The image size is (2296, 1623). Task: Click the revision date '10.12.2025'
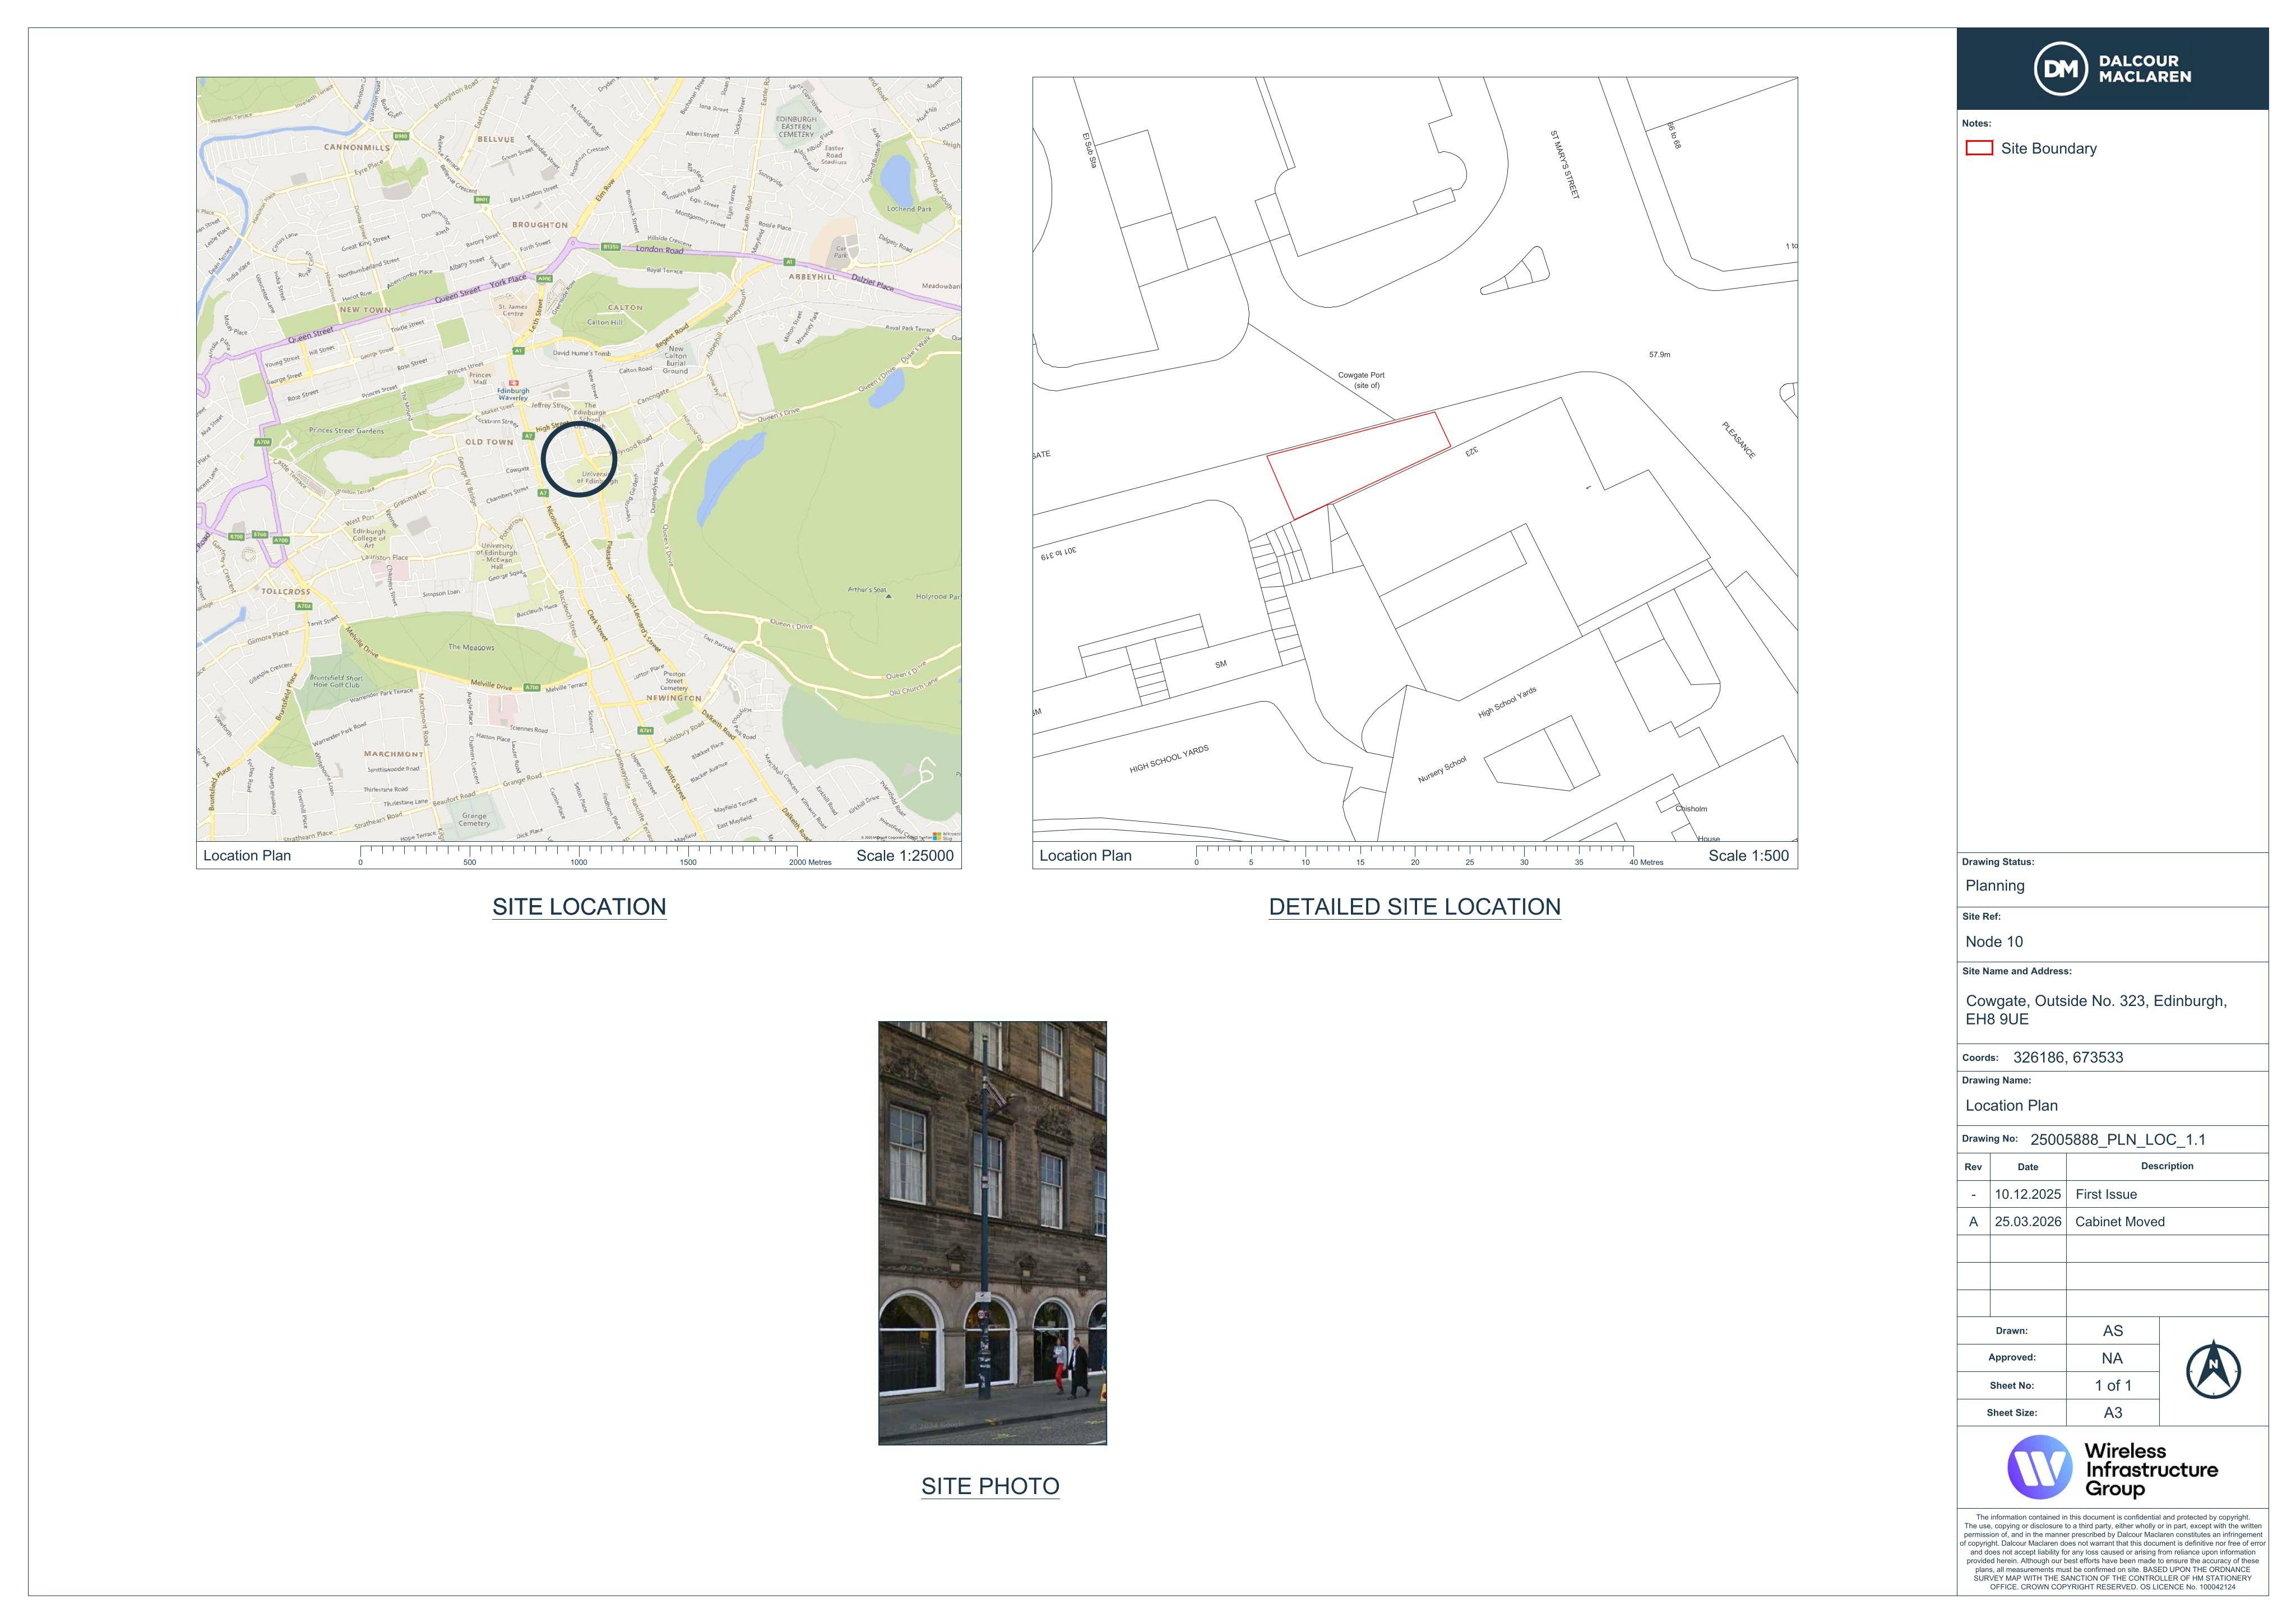(x=2028, y=1195)
